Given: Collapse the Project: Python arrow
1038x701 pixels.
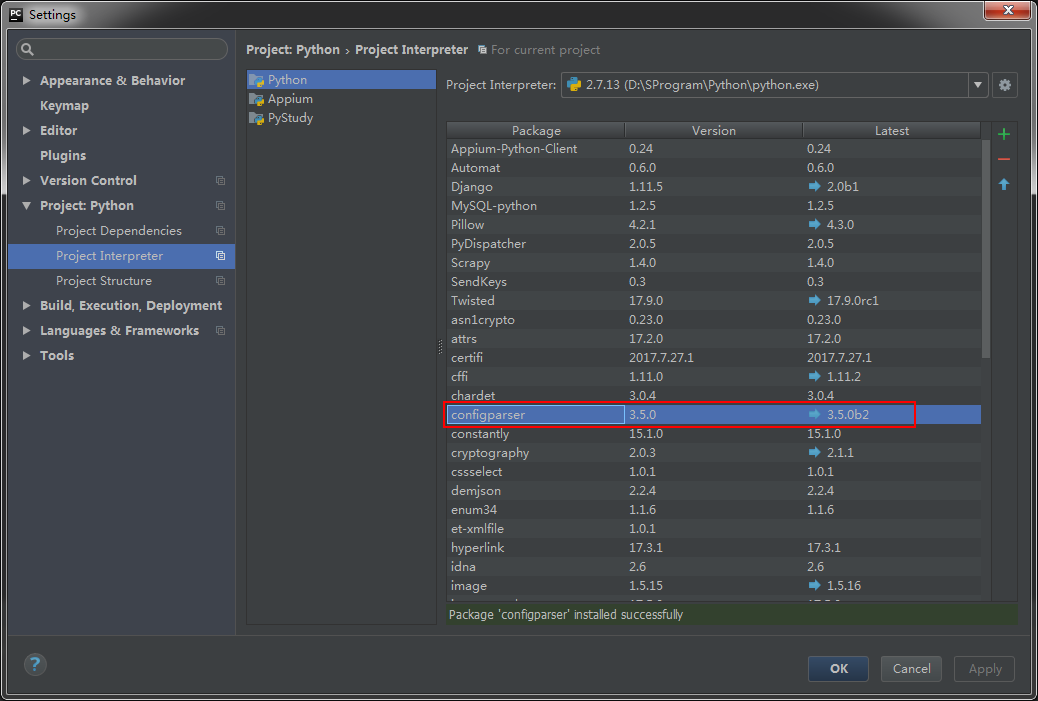Looking at the screenshot, I should coord(26,206).
